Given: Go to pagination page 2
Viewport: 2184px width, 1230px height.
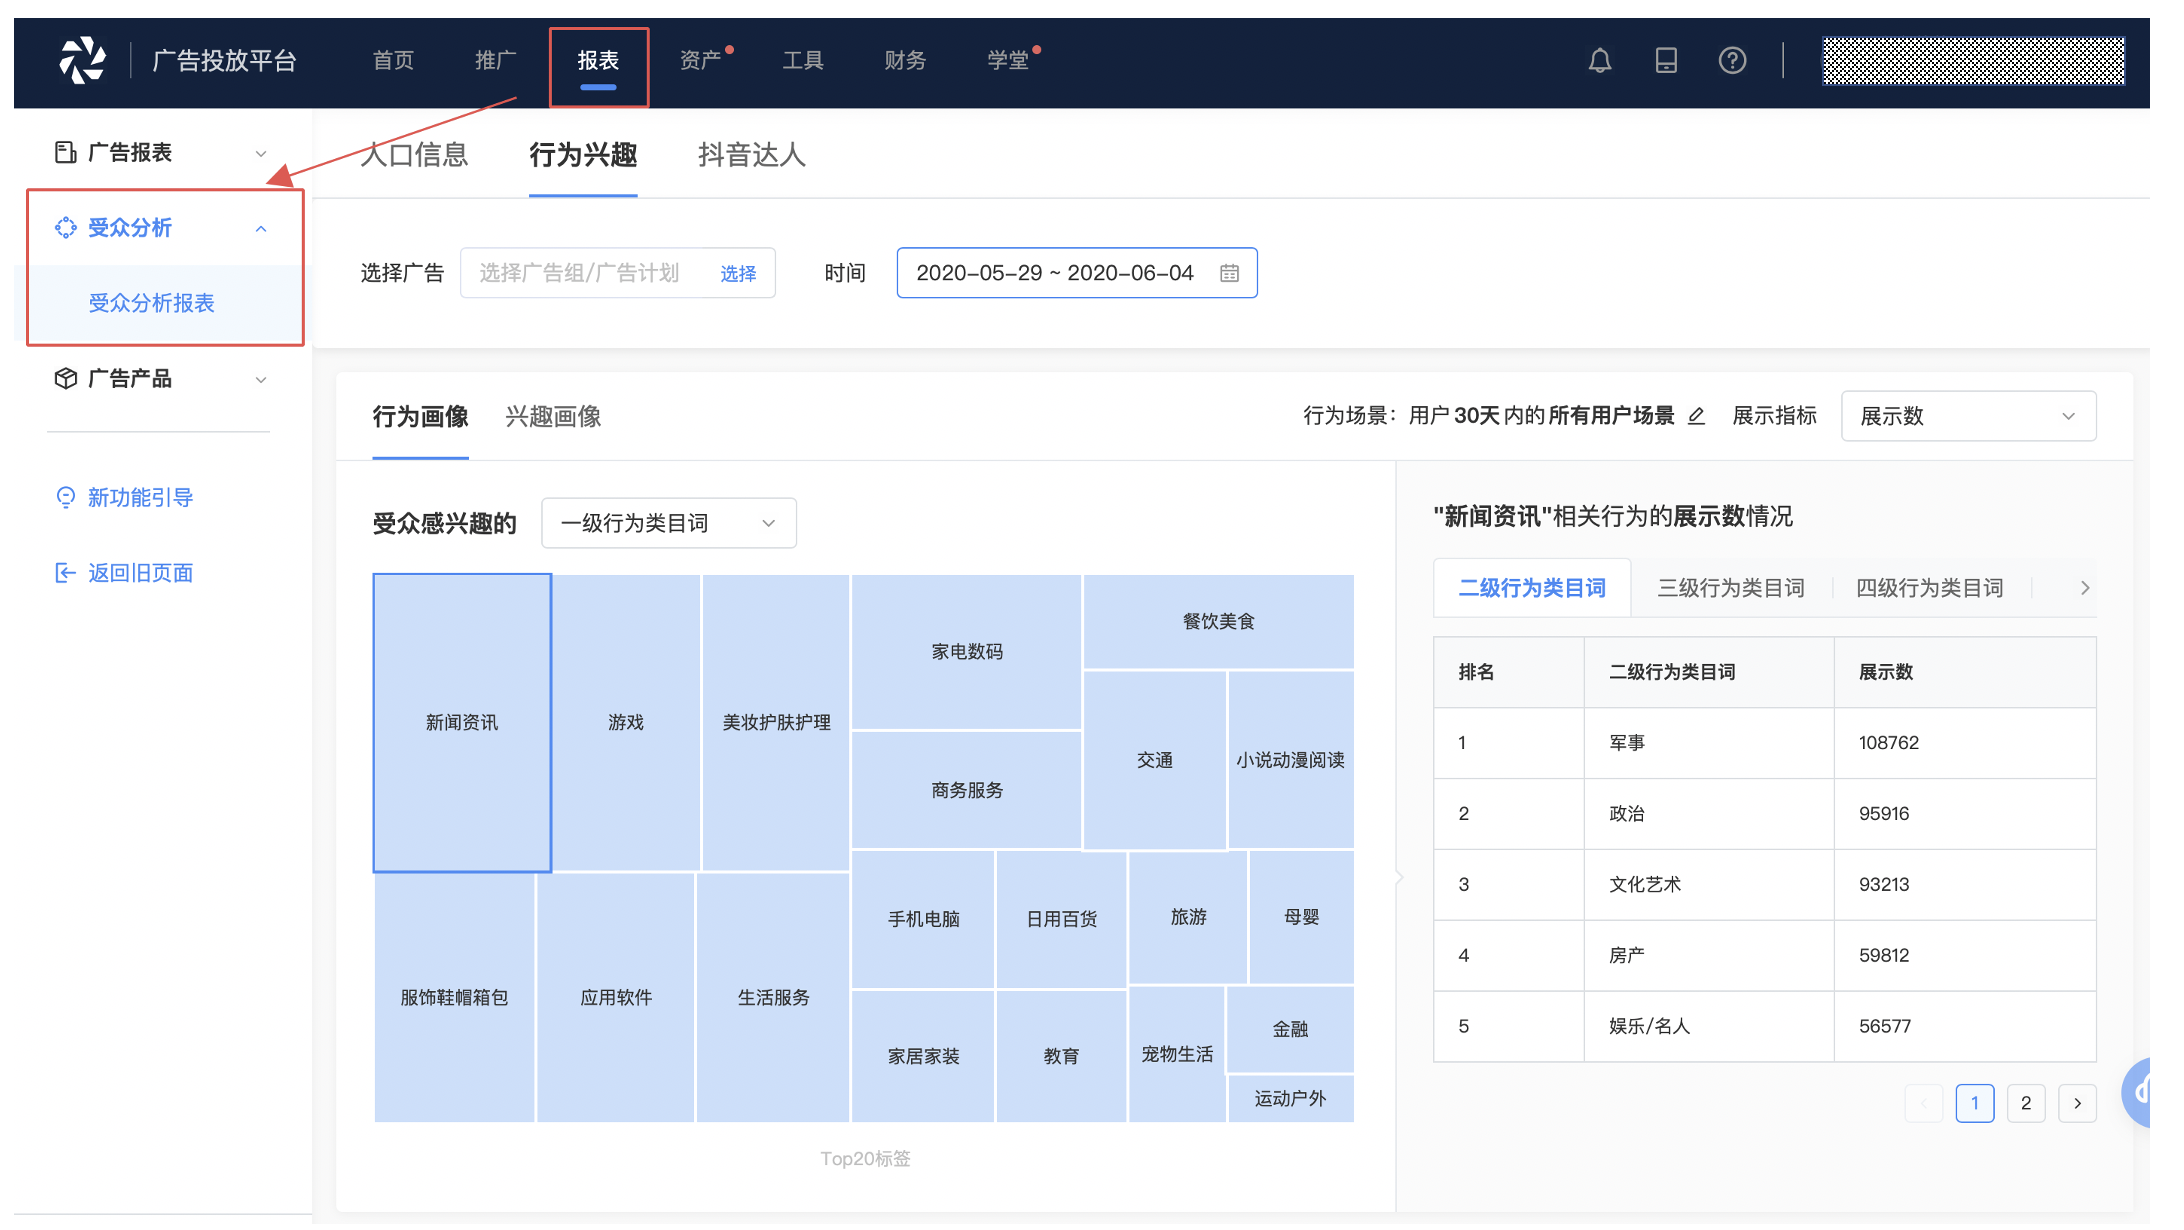Looking at the screenshot, I should coord(2025,1103).
